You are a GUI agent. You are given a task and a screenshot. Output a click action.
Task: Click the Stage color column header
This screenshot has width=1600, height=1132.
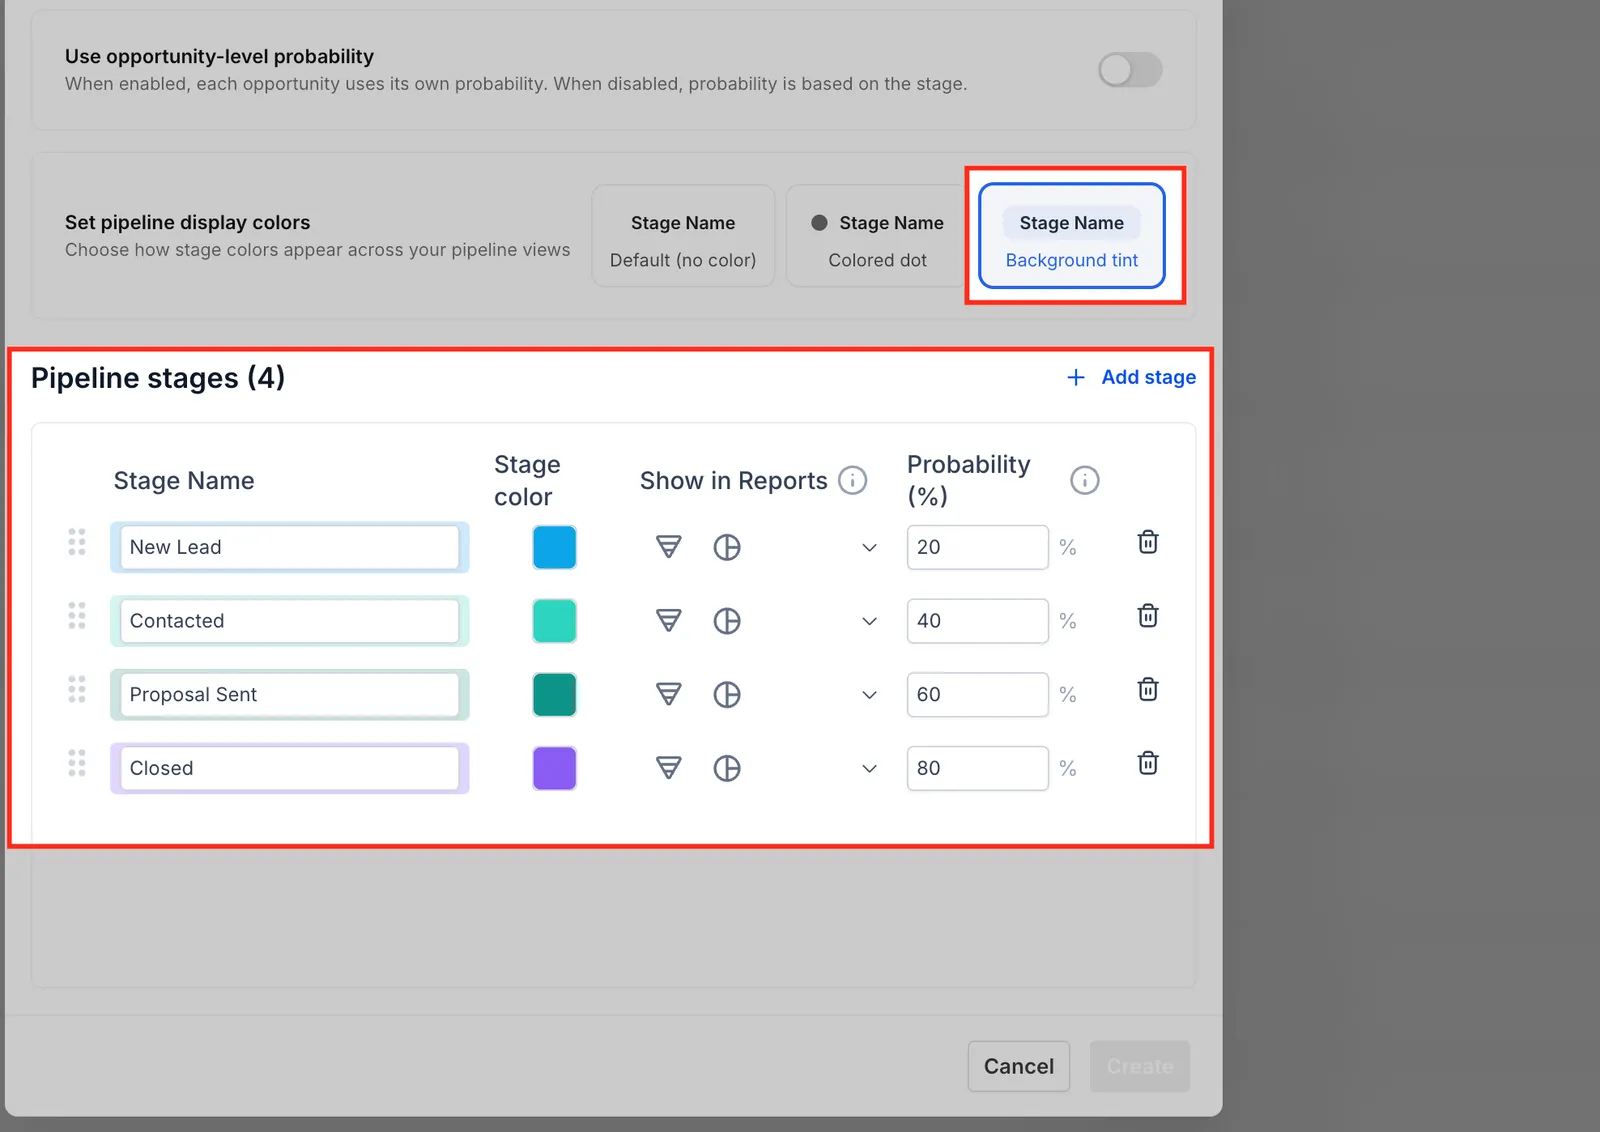pyautogui.click(x=527, y=481)
